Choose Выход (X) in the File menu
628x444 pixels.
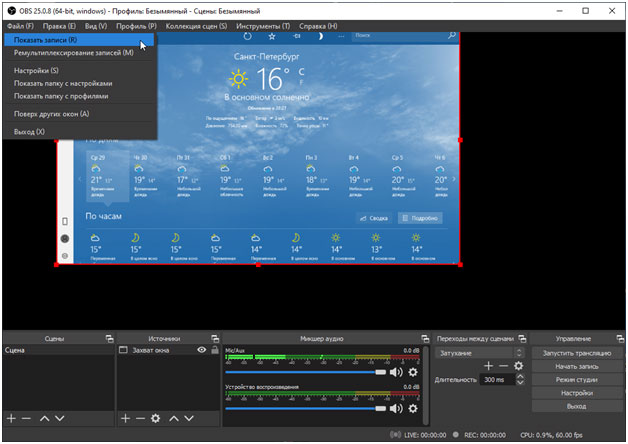tap(79, 131)
